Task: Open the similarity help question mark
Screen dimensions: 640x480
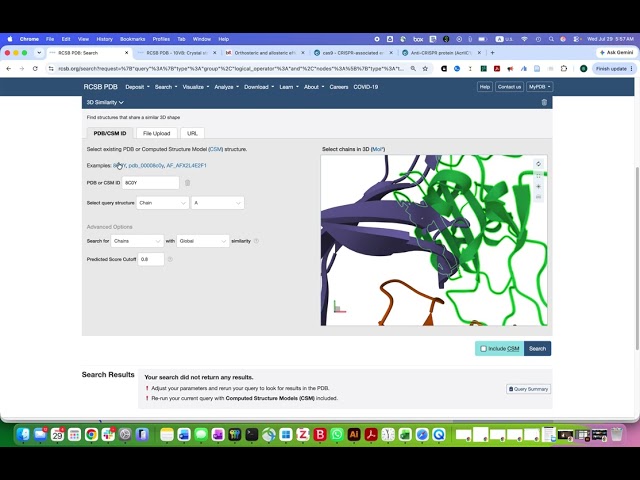Action: point(256,241)
